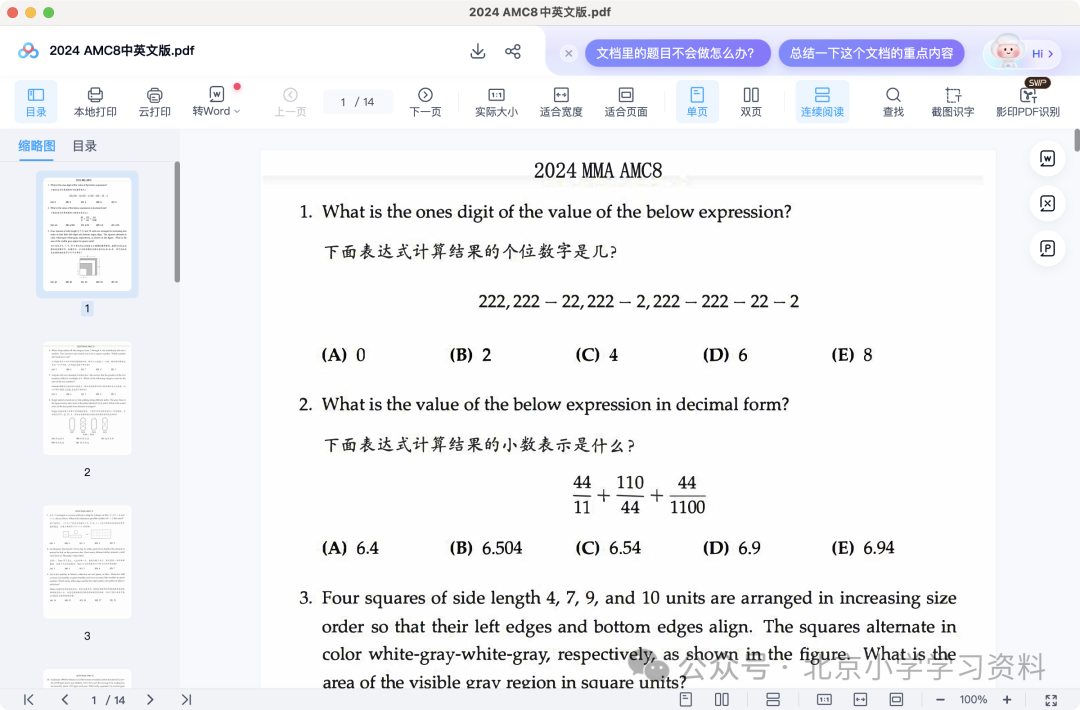This screenshot has height=710, width=1080.
Task: Dismiss the AI suggestion prompts
Action: point(568,53)
